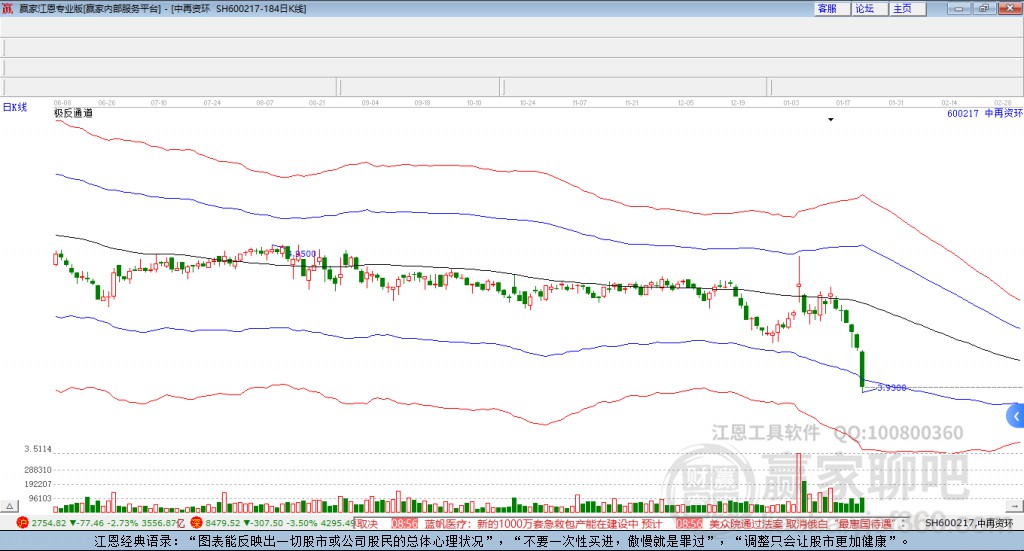The width and height of the screenshot is (1024, 551).
Task: Click the orange 深 Shenzhen index icon
Action: pyautogui.click(x=196, y=523)
